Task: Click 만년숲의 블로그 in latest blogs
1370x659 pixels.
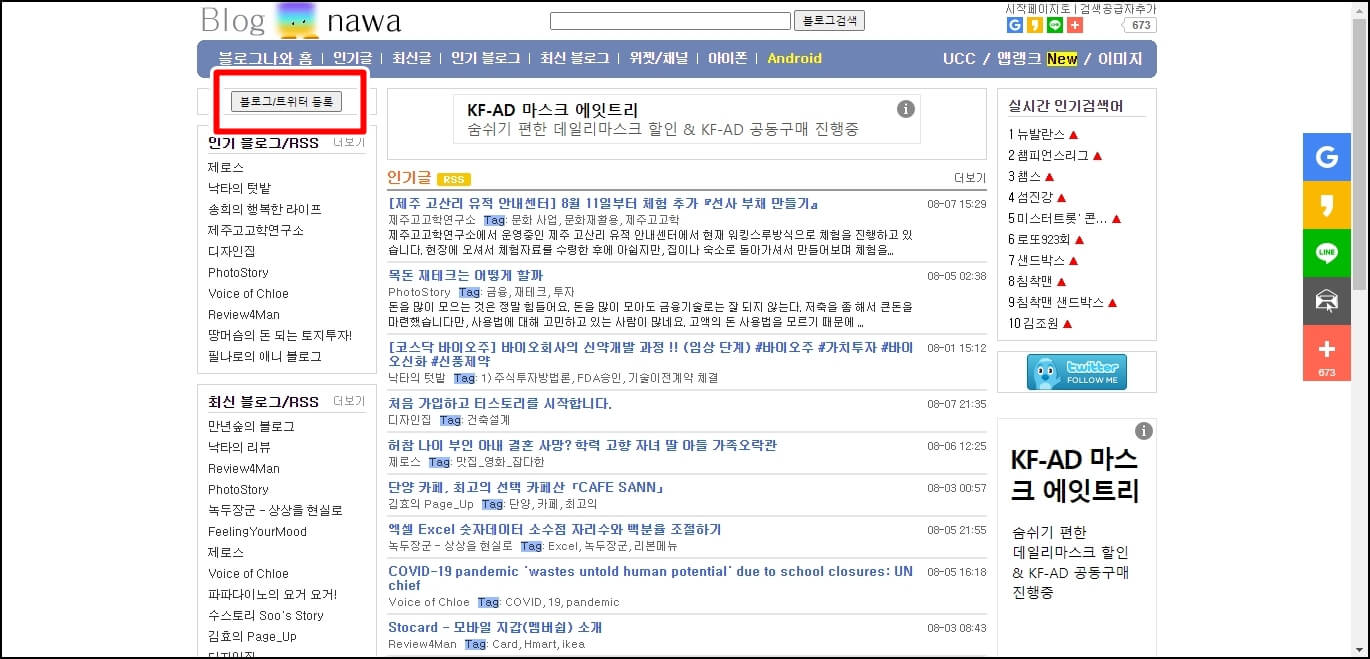Action: (x=251, y=426)
